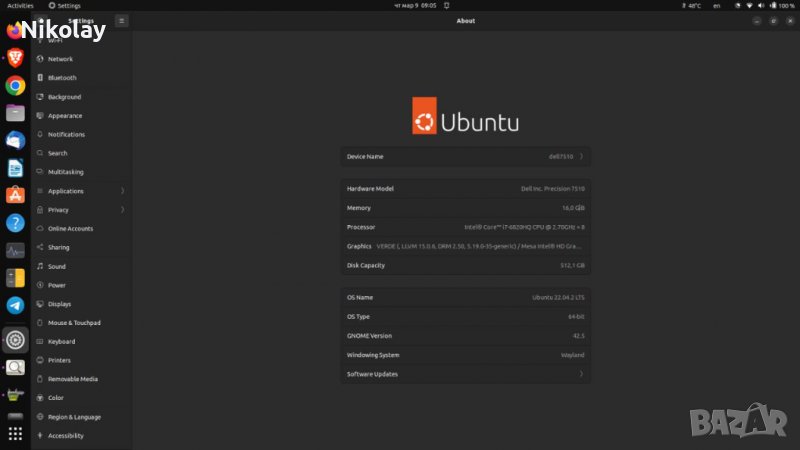The width and height of the screenshot is (800, 450).
Task: Open System Monitor from the dock
Action: 15,250
